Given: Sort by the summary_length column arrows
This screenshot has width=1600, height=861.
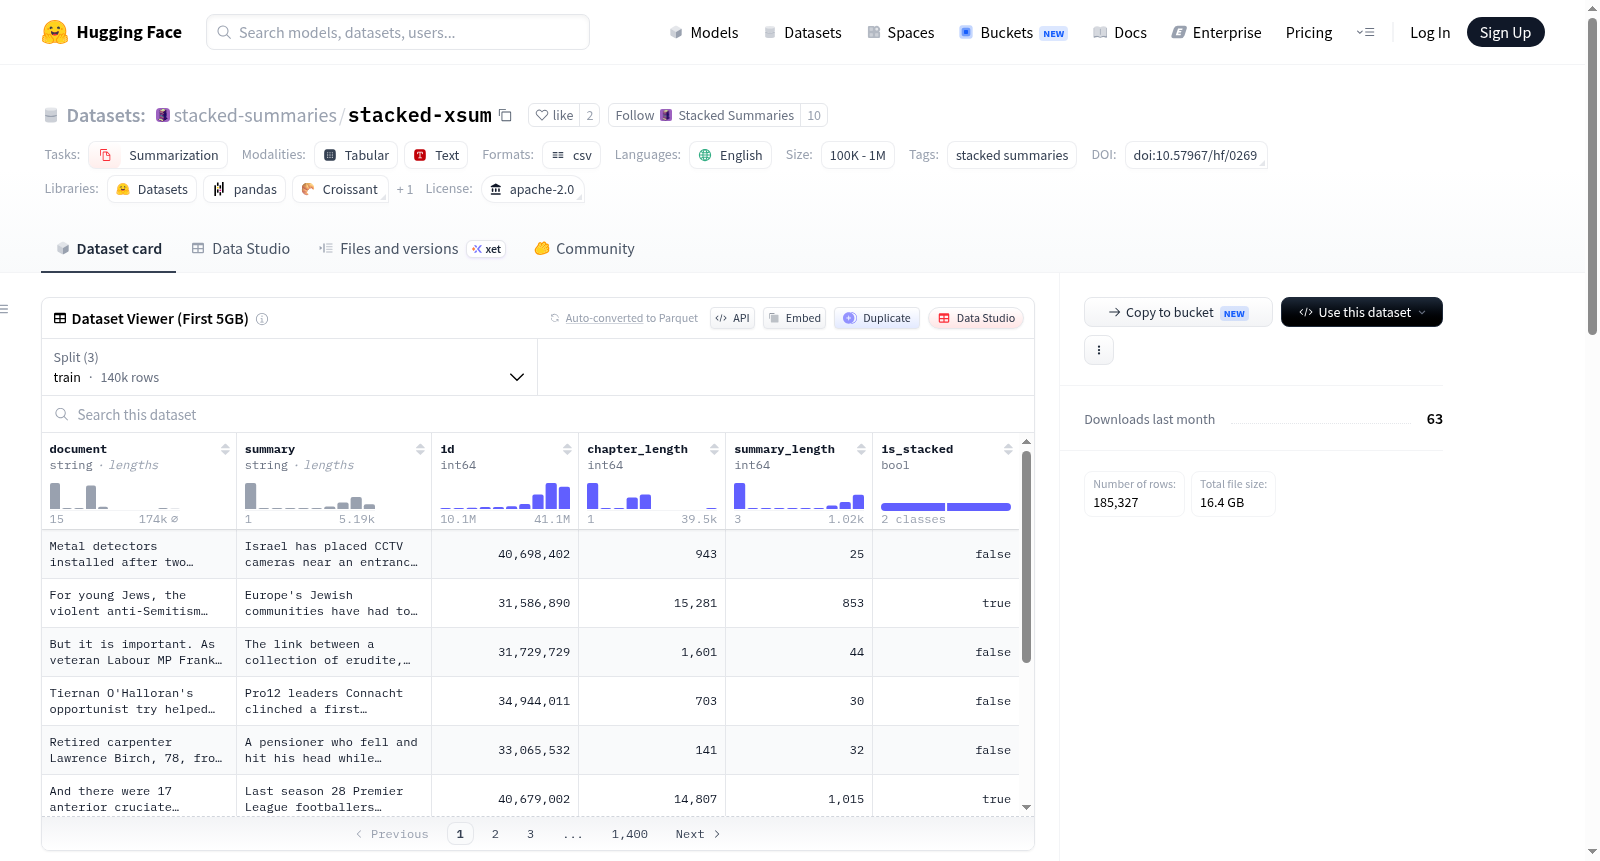Looking at the screenshot, I should [861, 449].
